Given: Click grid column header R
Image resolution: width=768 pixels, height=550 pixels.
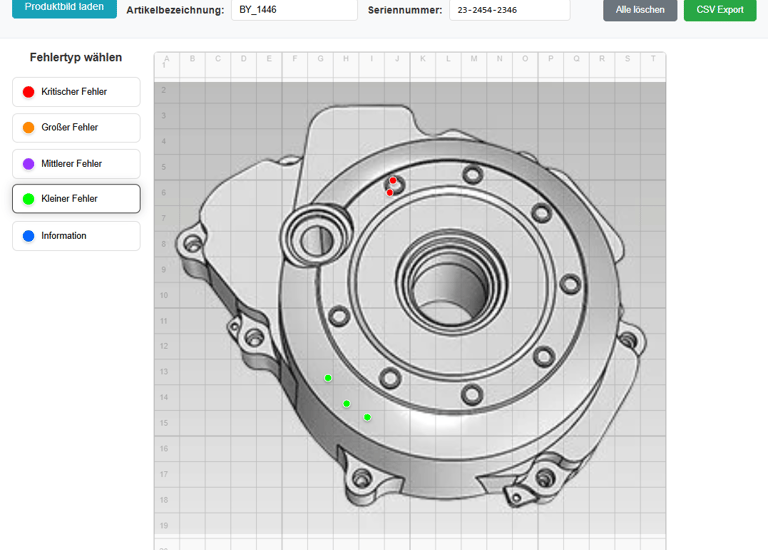Looking at the screenshot, I should 601,59.
